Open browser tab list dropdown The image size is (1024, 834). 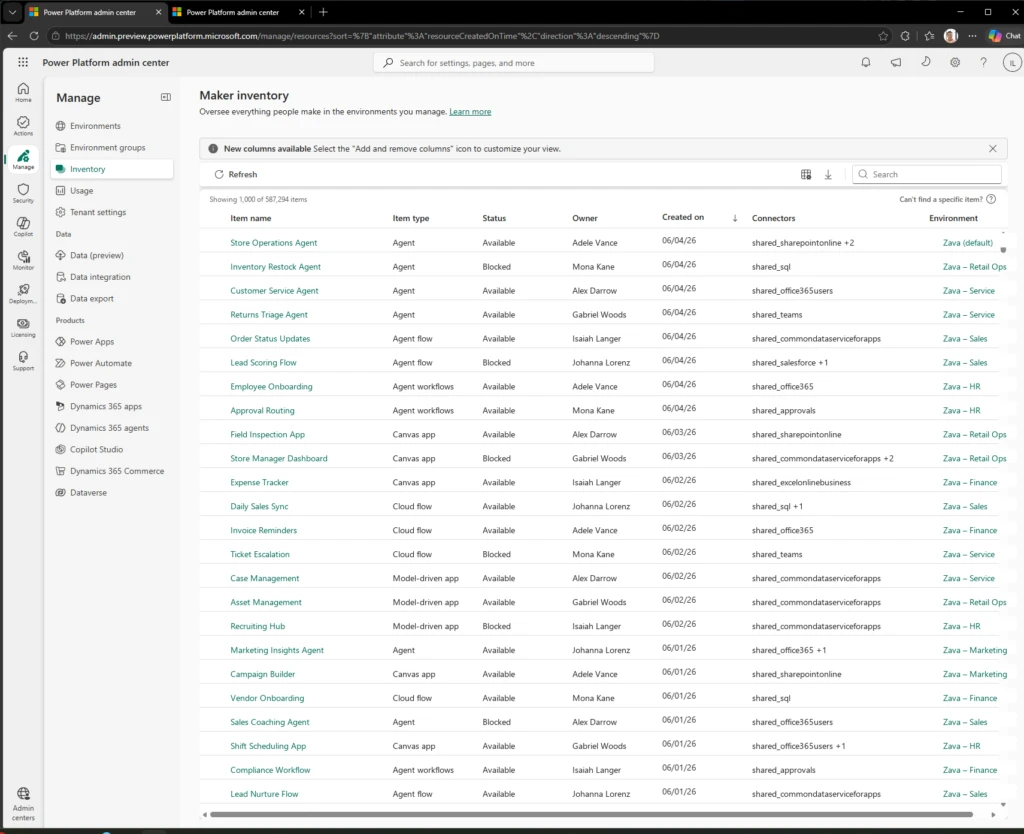point(12,12)
